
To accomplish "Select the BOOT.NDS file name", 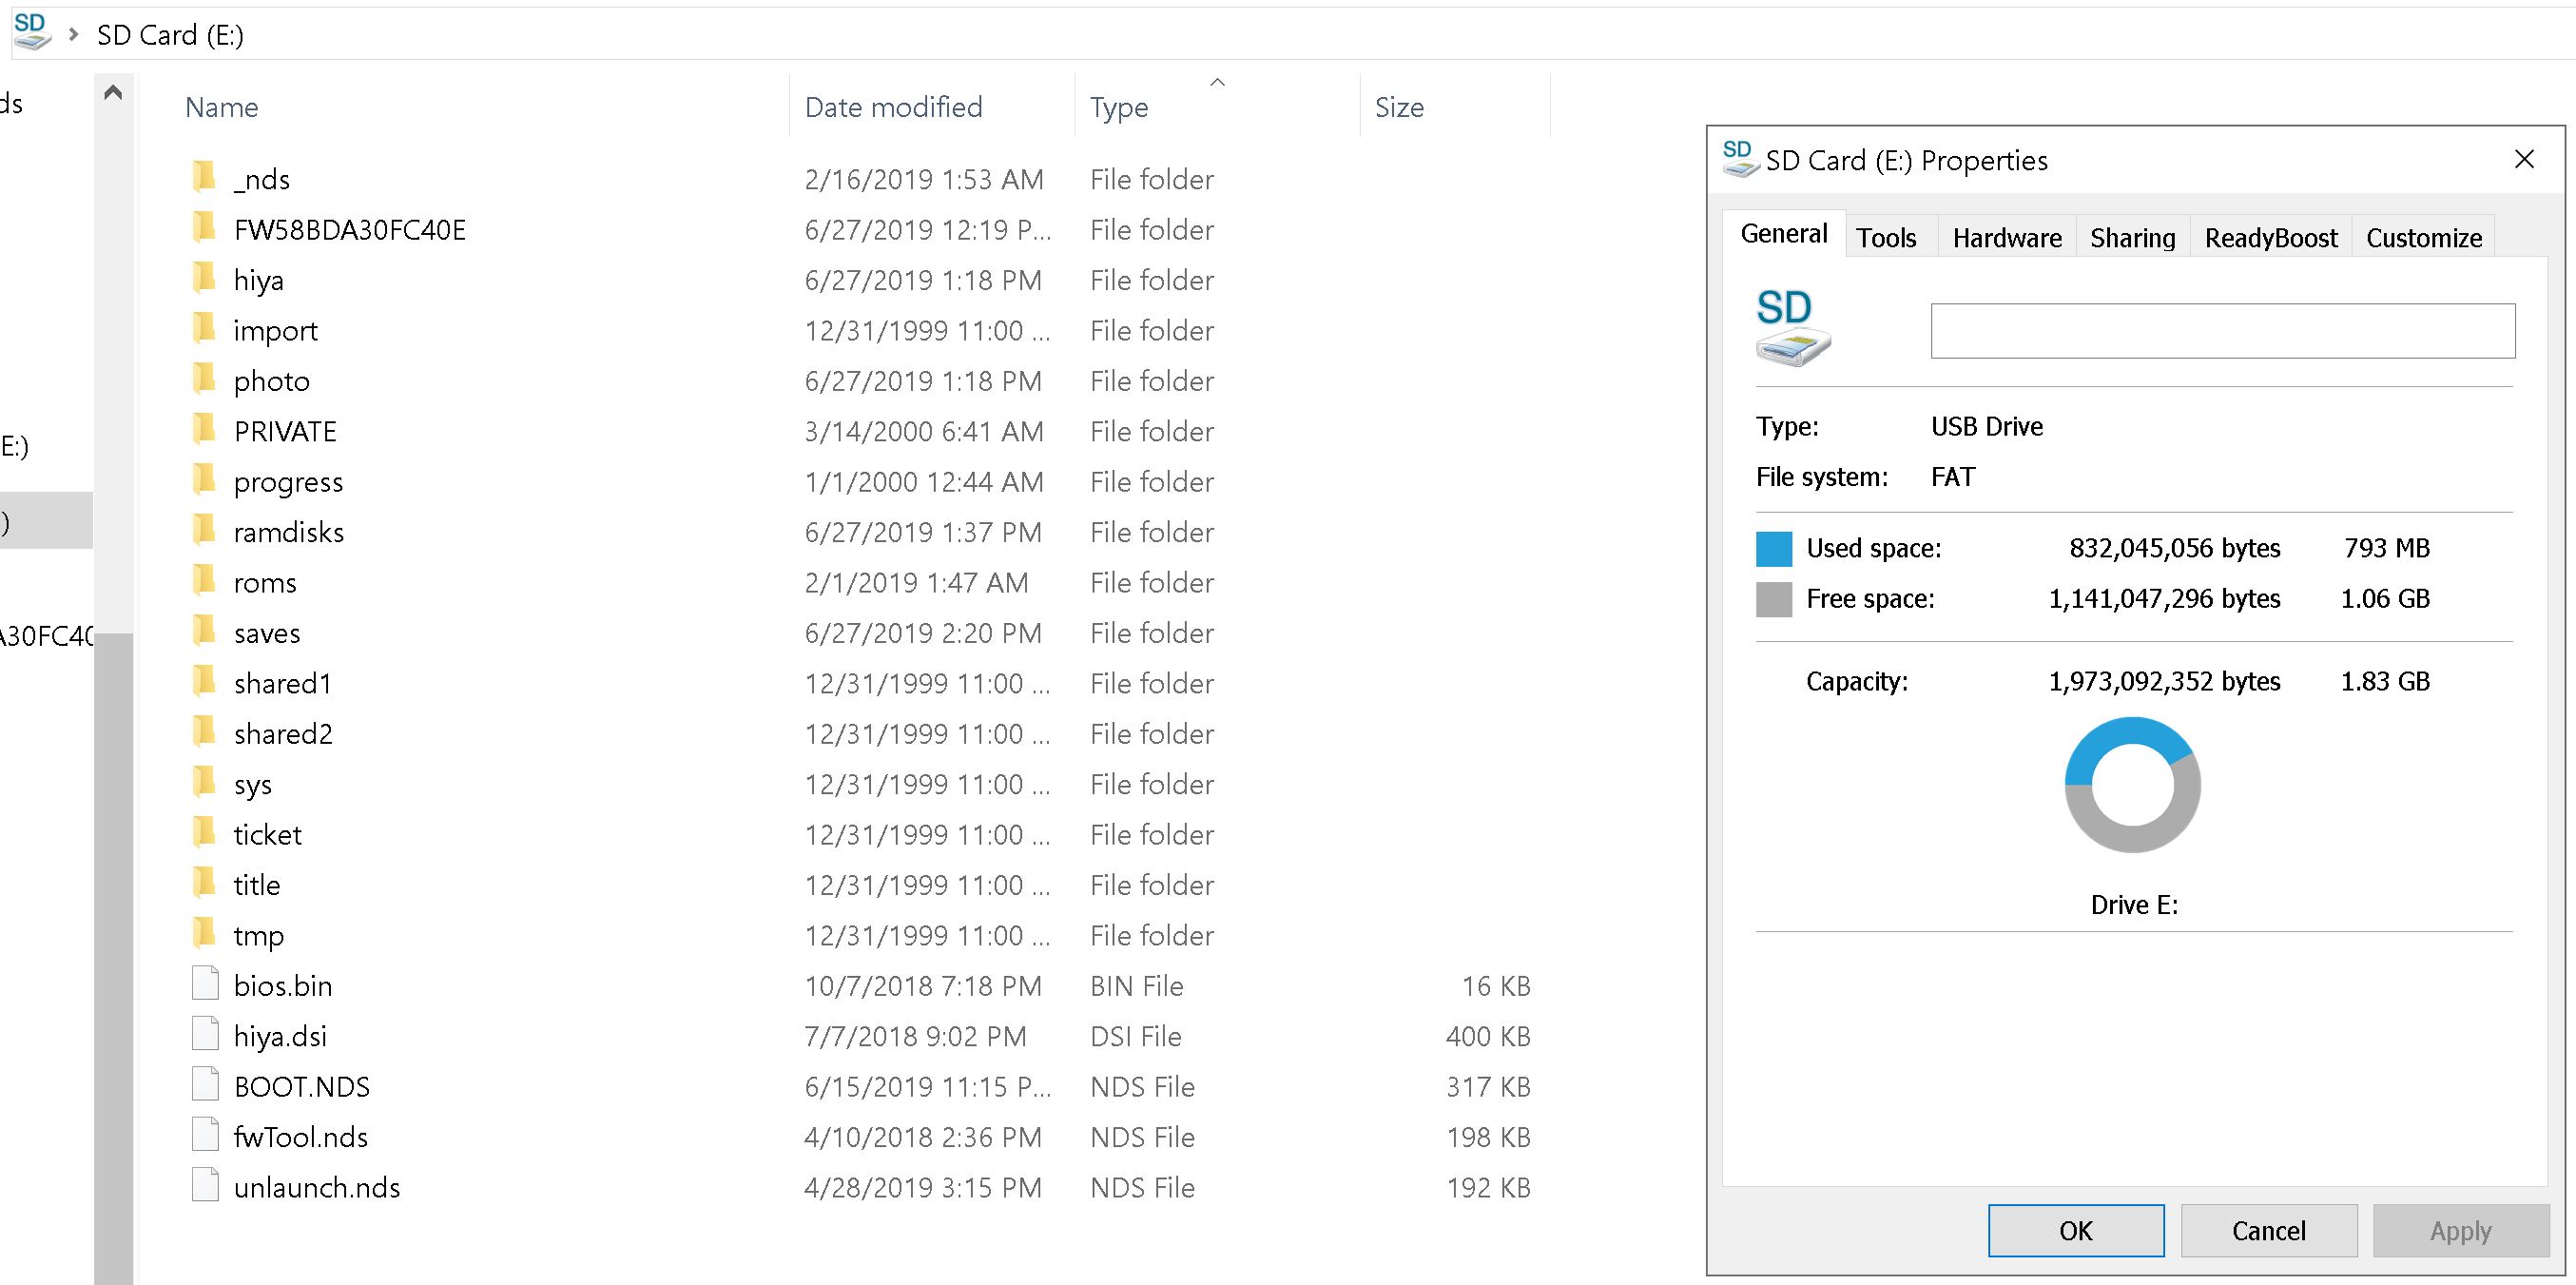I will tap(302, 1086).
